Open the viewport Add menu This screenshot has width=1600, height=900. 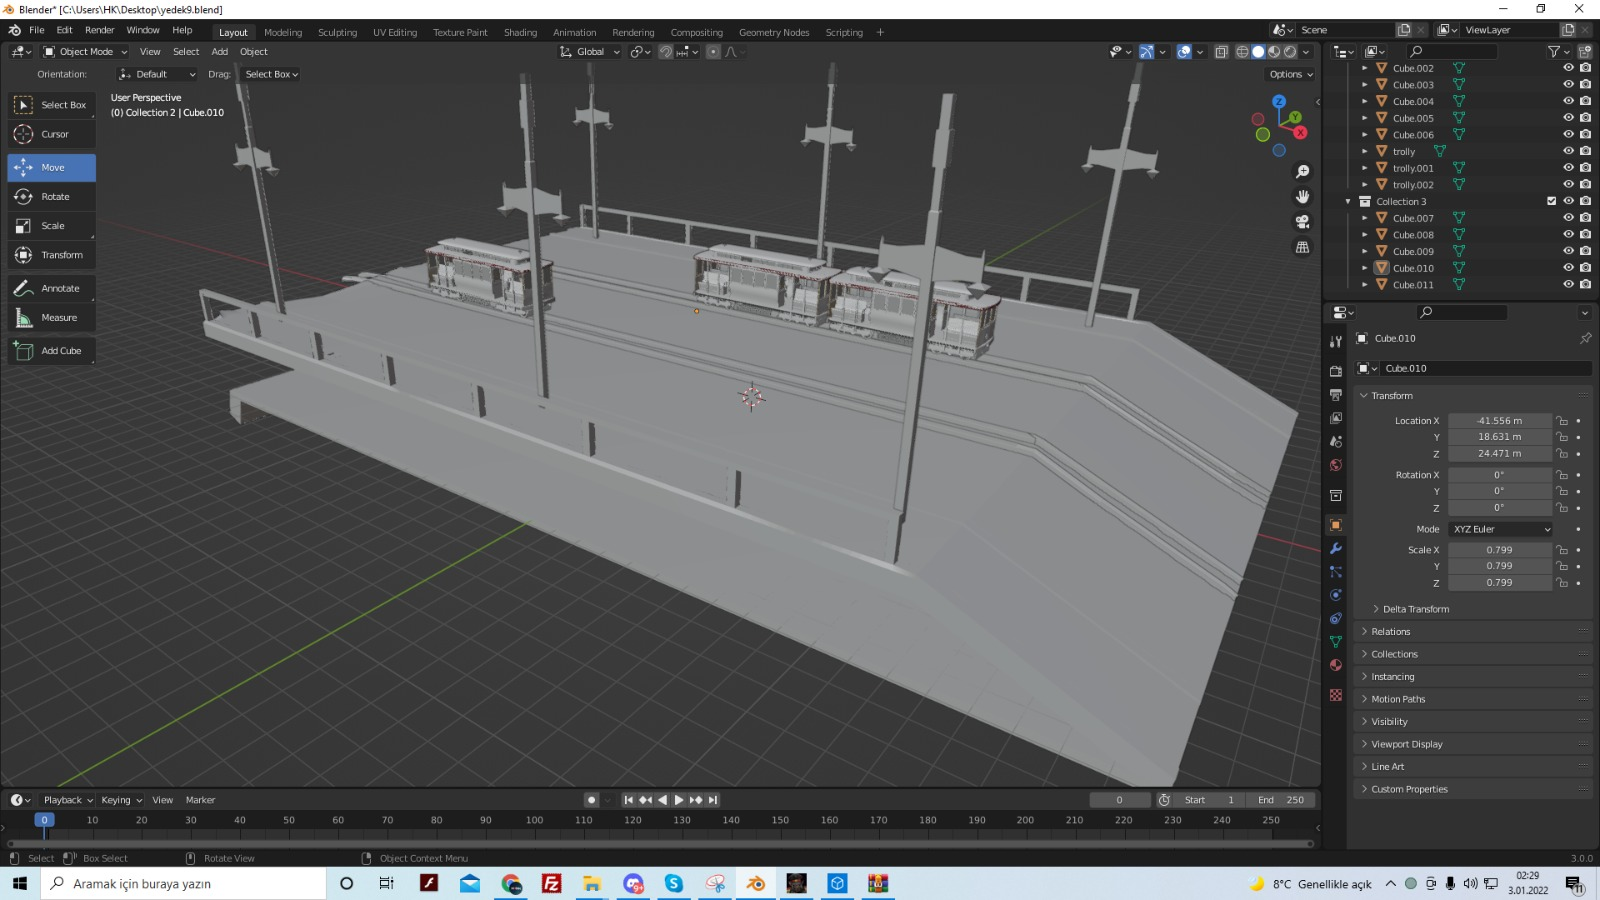[219, 52]
